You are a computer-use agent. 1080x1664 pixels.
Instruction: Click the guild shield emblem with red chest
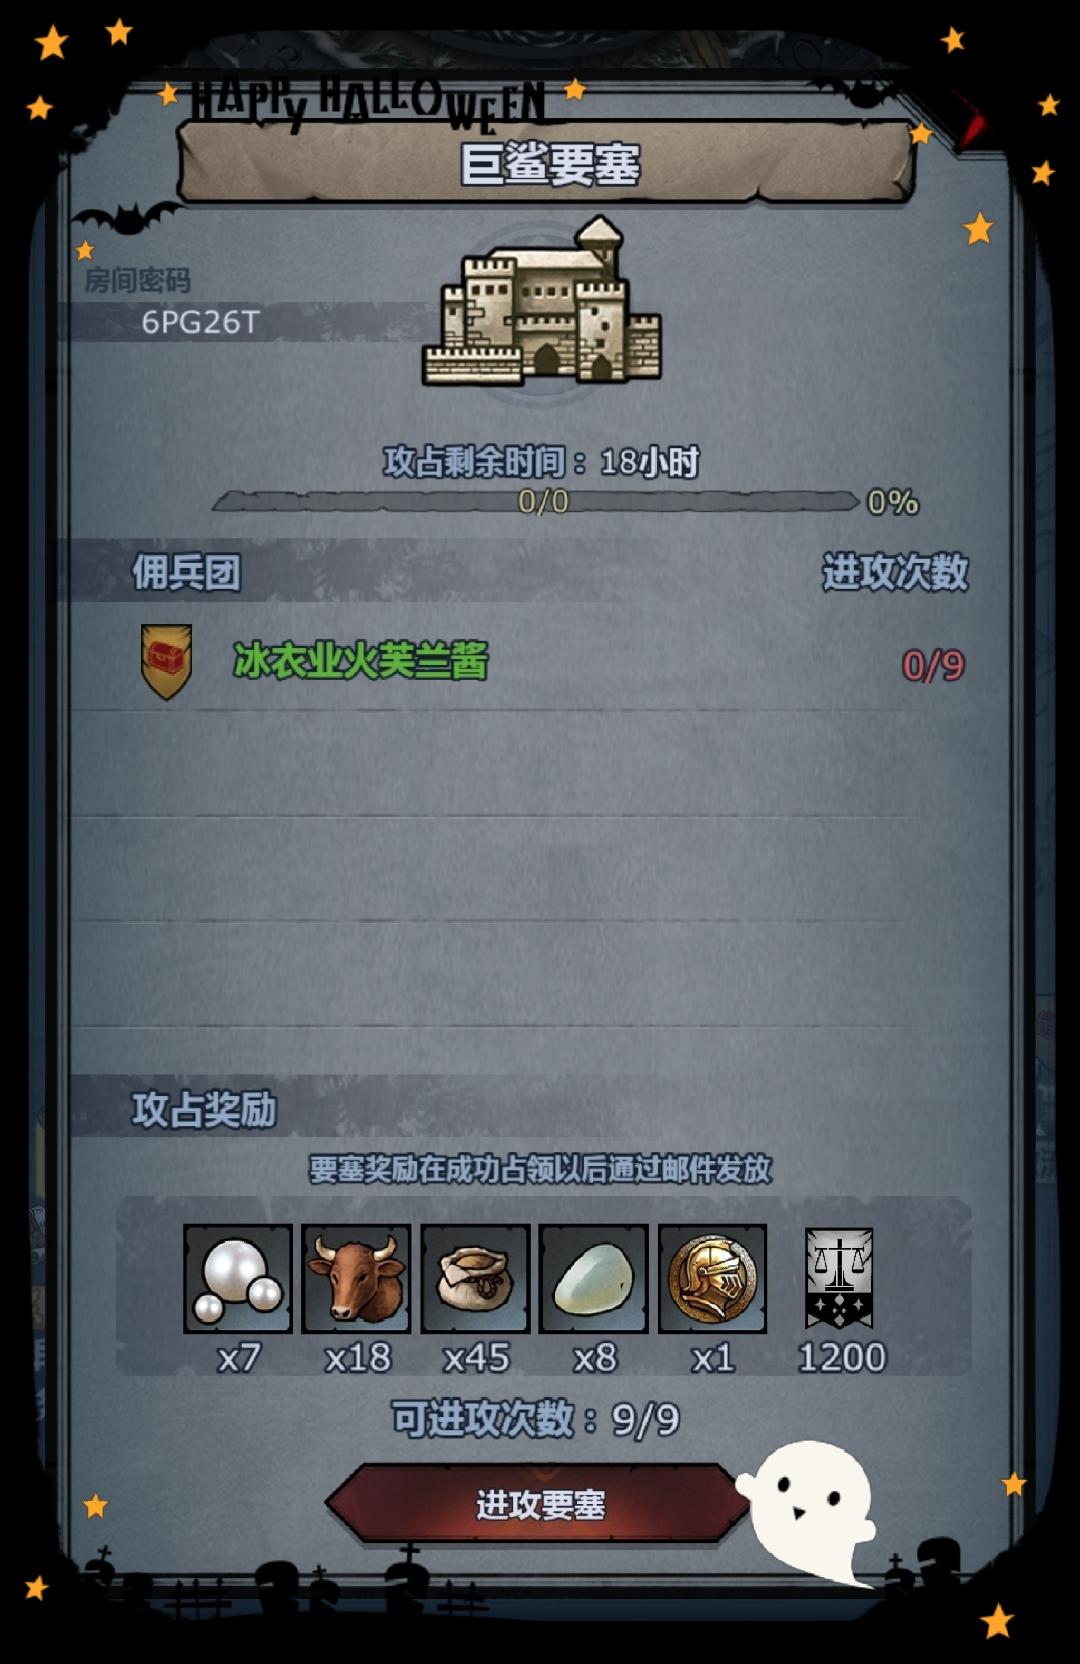pos(166,662)
